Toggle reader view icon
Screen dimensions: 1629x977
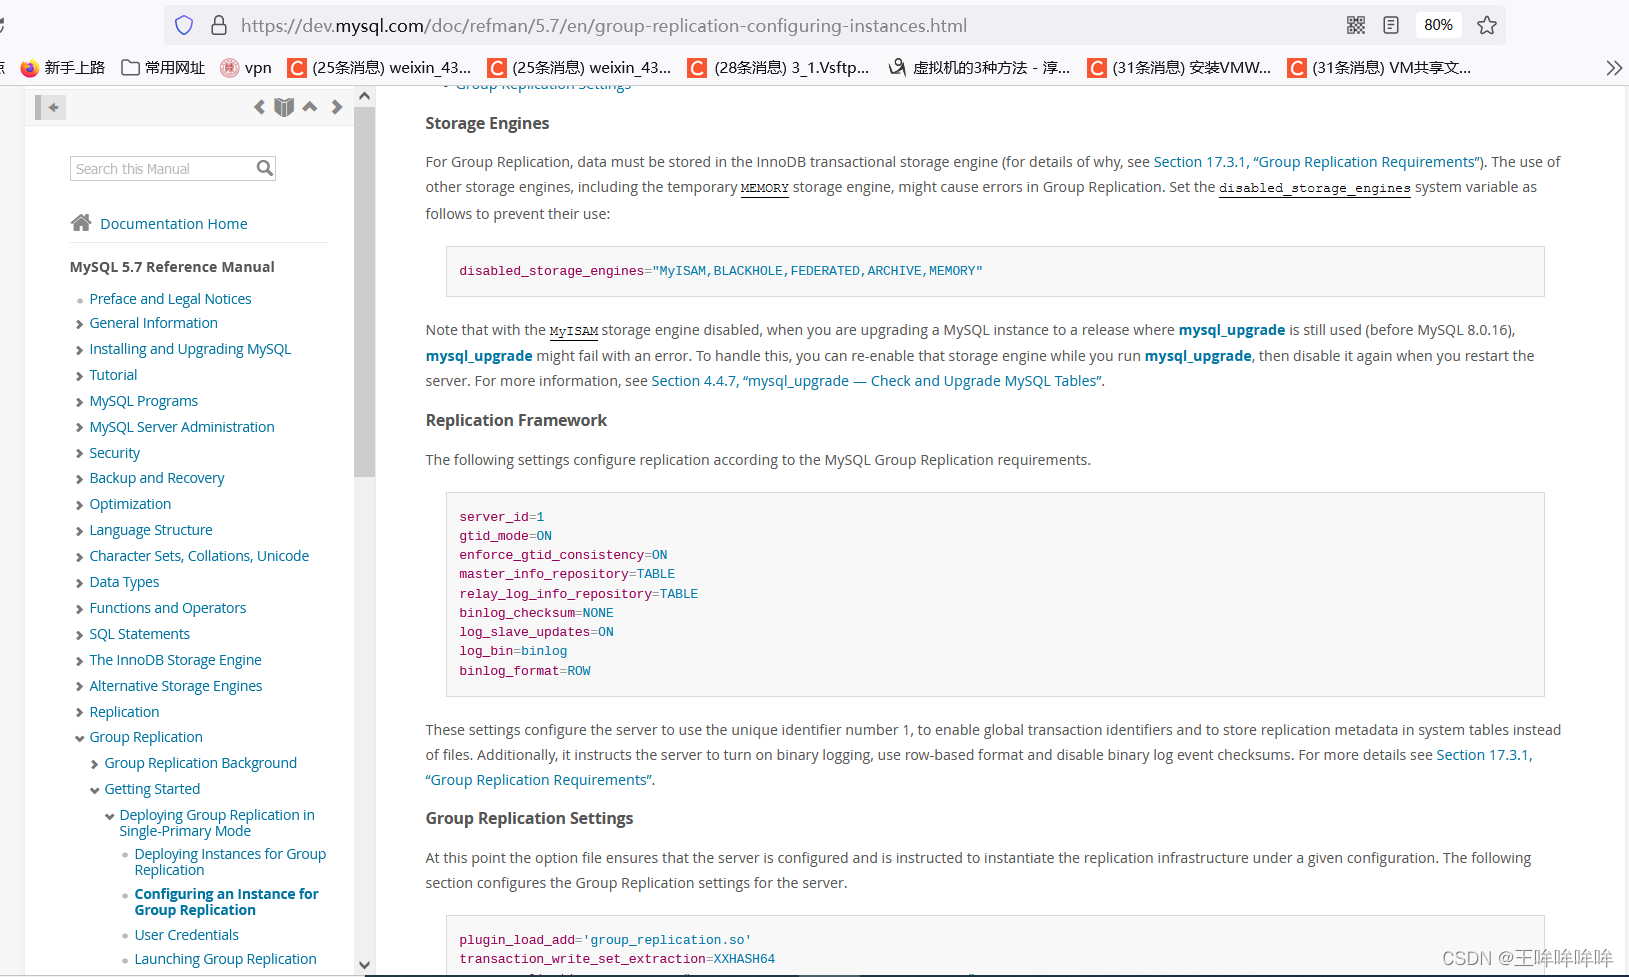pos(1391,25)
